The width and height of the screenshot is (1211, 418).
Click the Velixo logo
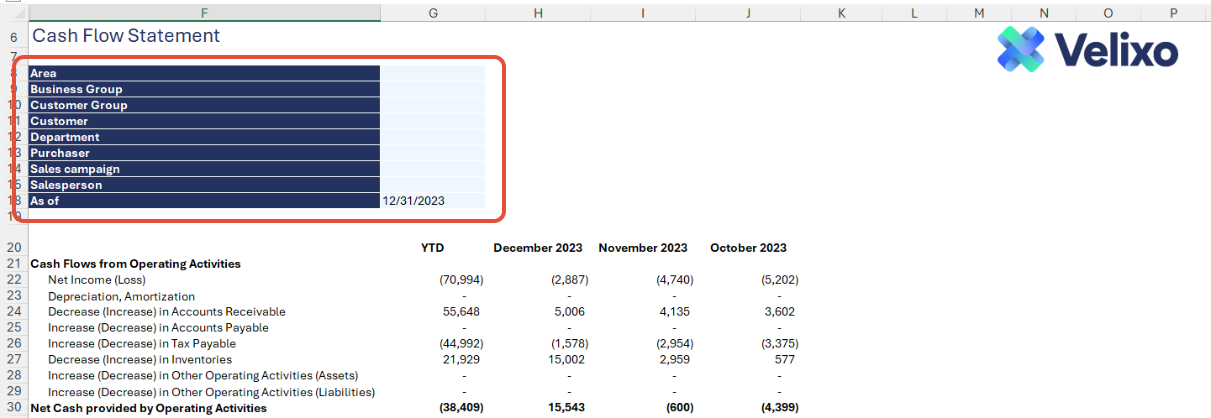[x=1087, y=49]
